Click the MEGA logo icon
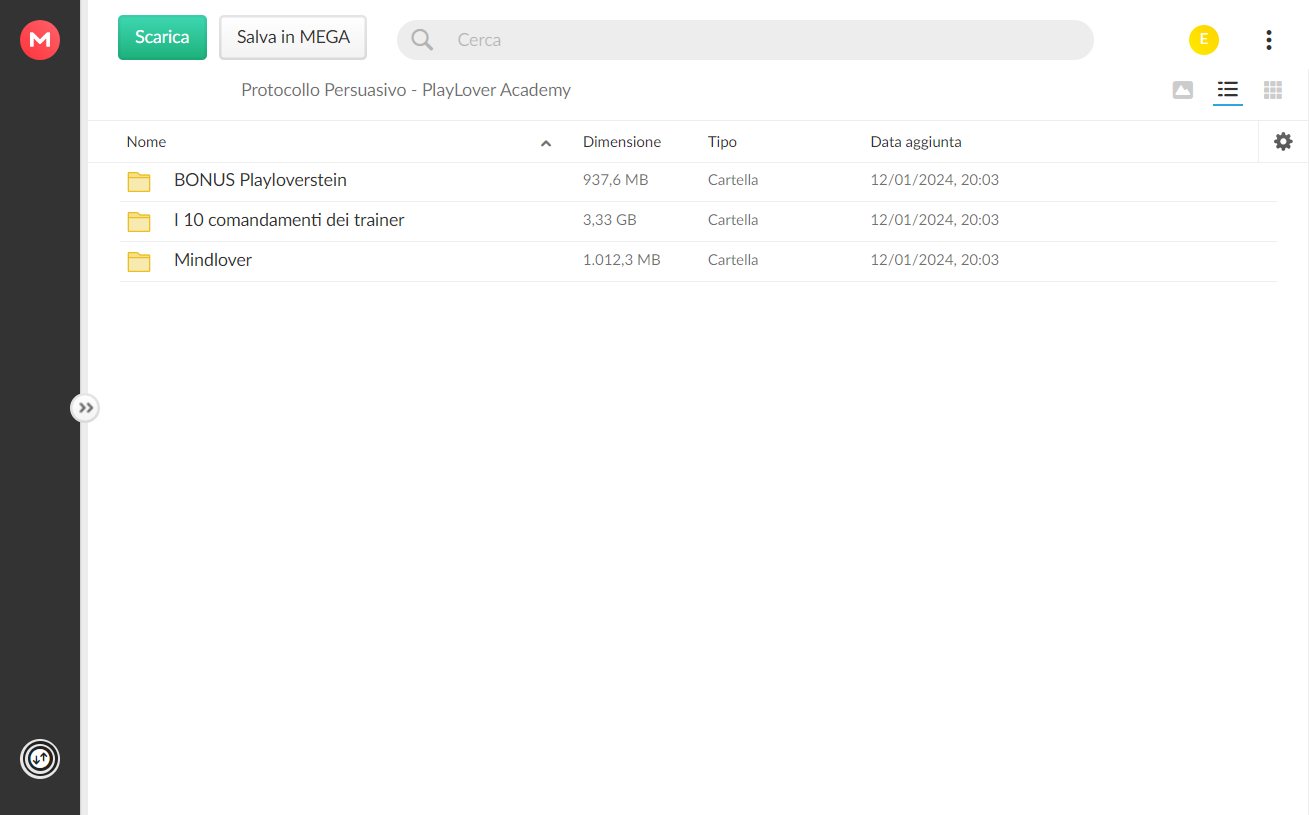The image size is (1309, 815). click(40, 40)
